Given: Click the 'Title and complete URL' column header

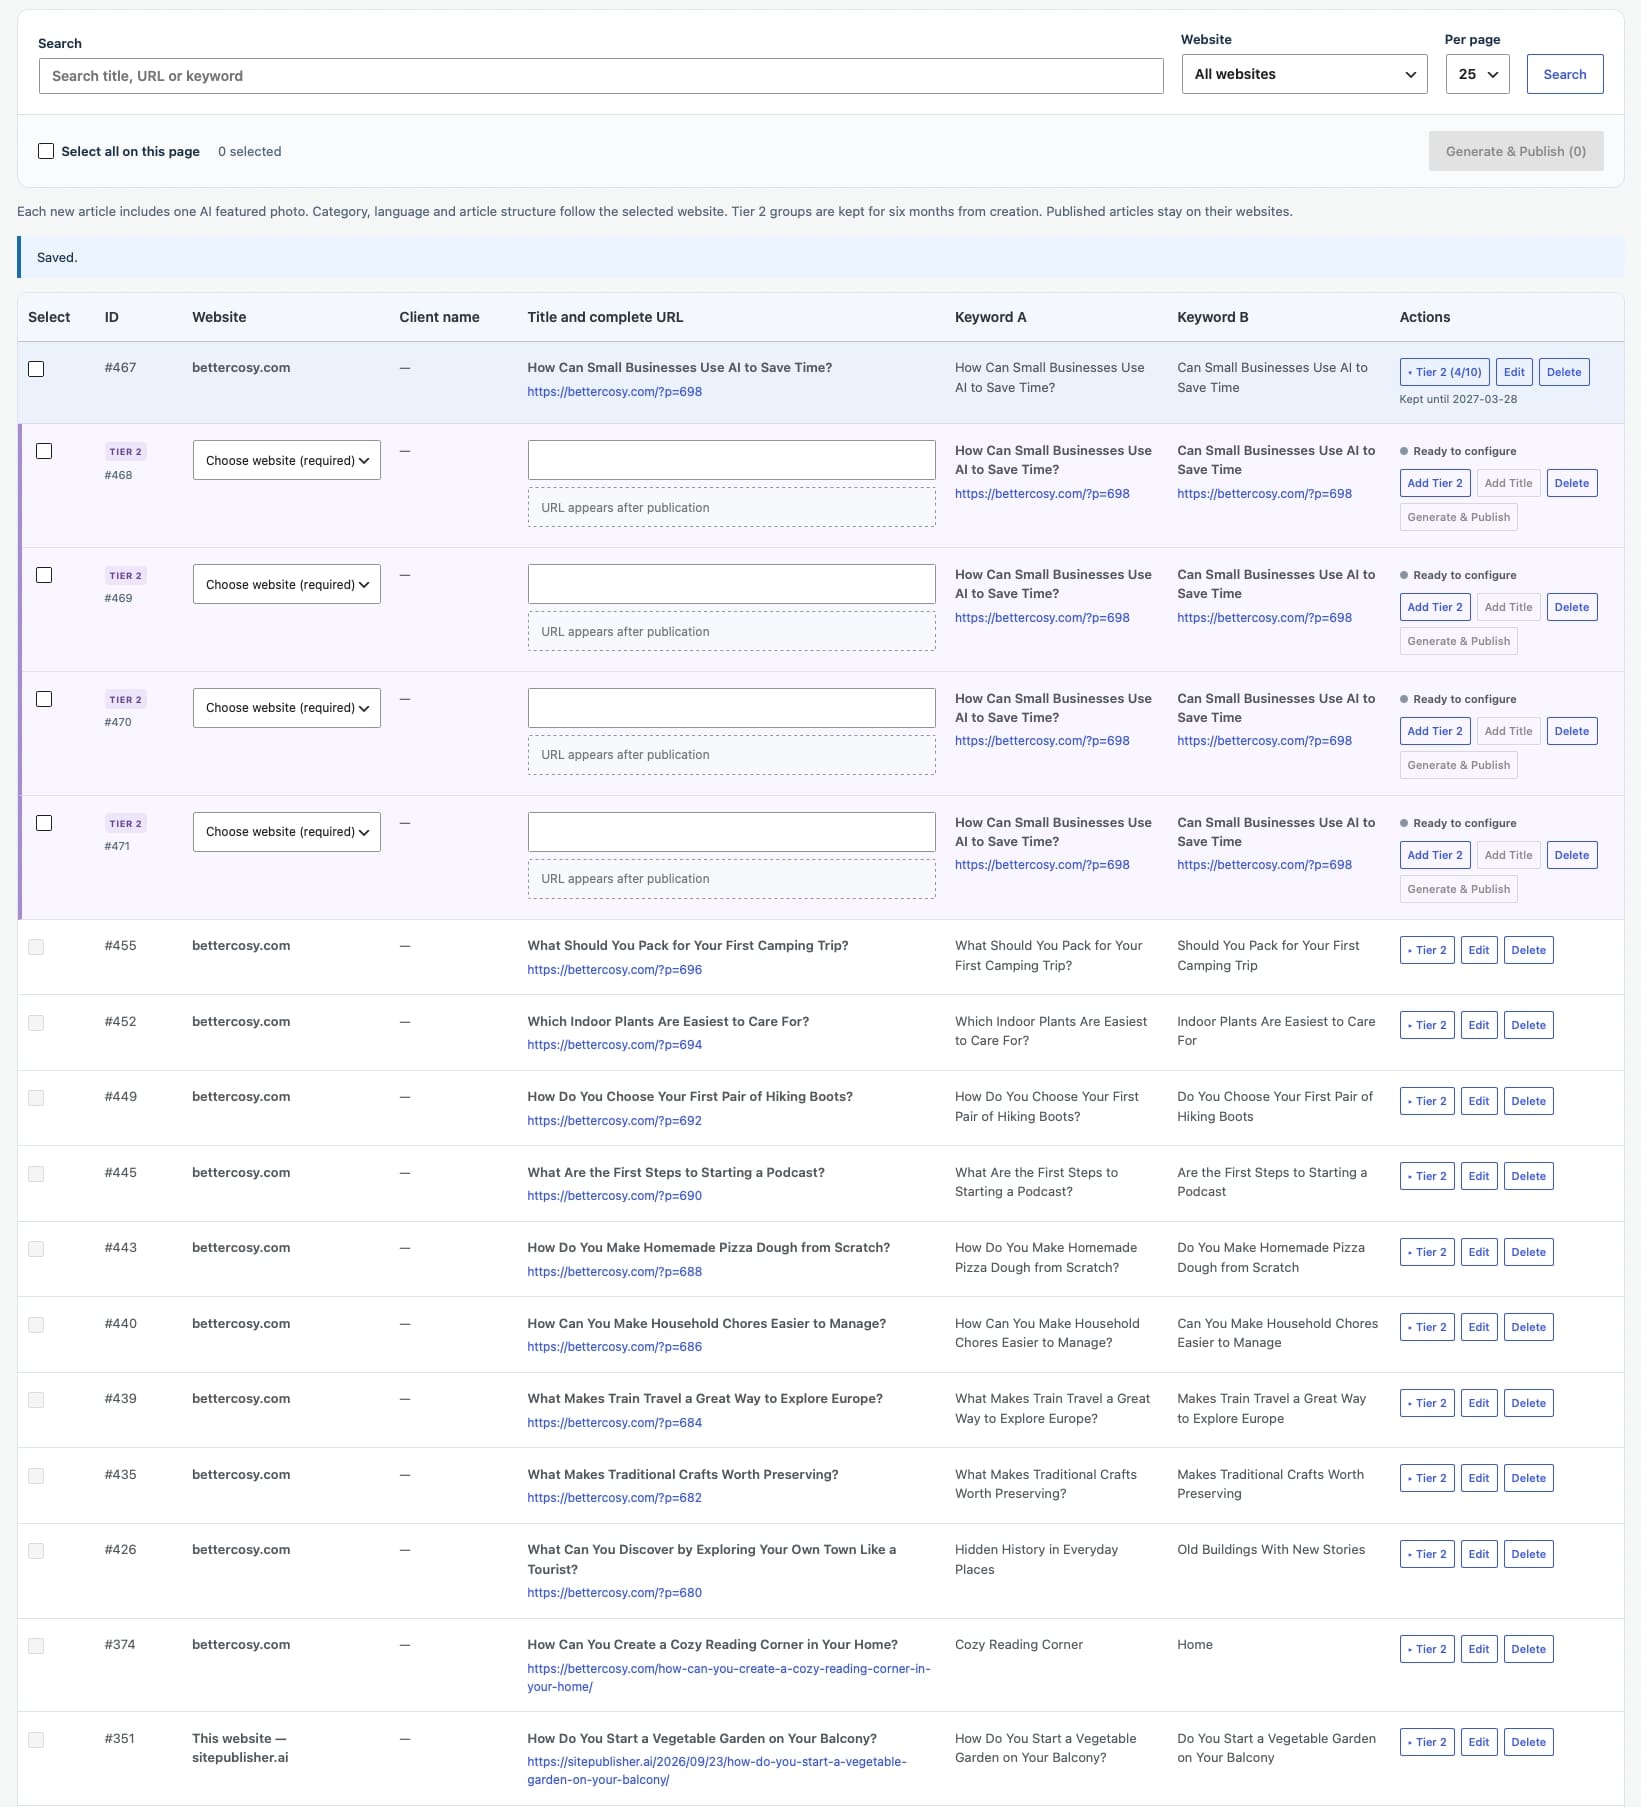Looking at the screenshot, I should (605, 317).
